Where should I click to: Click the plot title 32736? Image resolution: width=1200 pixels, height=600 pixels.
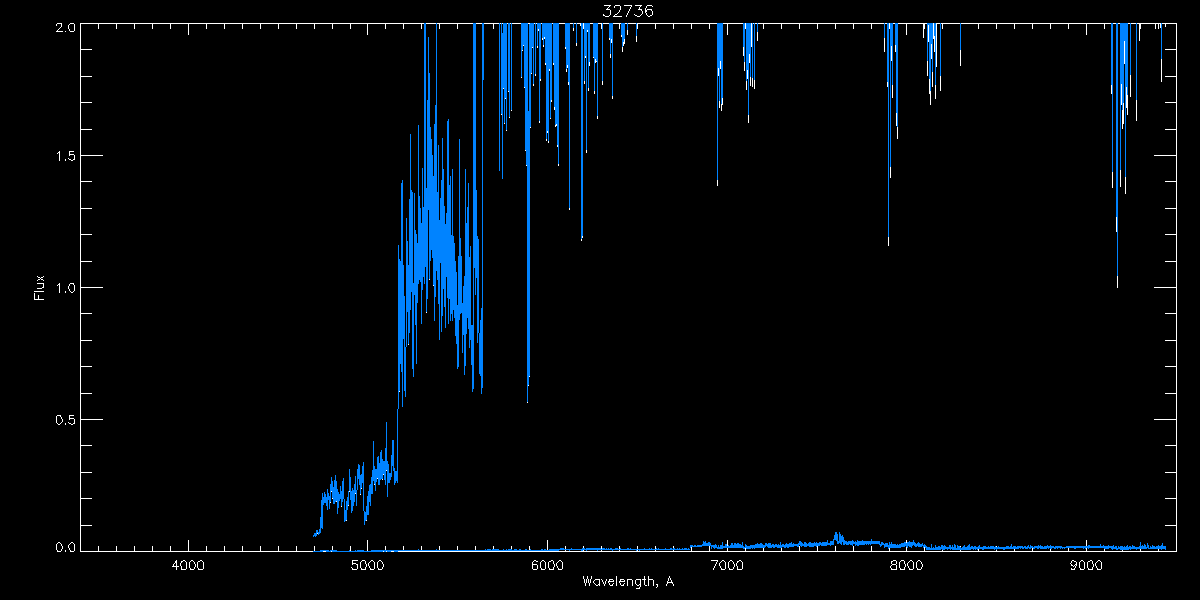(x=628, y=11)
